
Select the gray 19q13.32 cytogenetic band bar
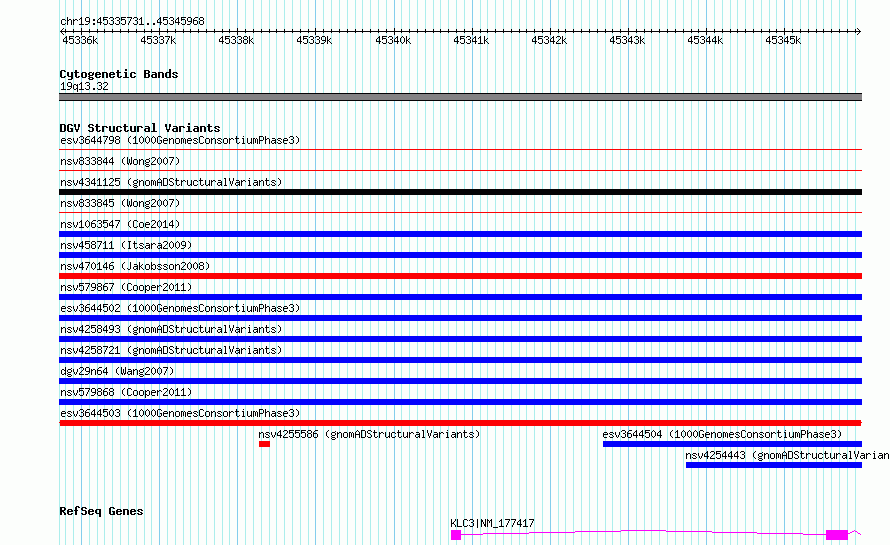tap(460, 97)
